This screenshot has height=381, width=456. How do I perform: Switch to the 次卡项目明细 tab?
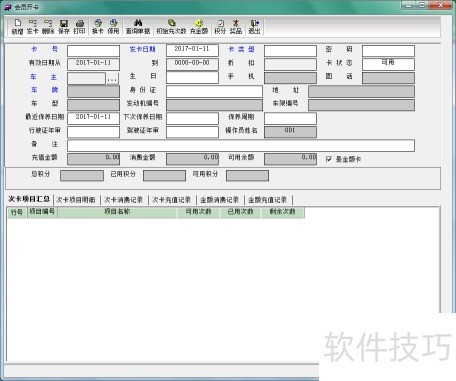(76, 200)
